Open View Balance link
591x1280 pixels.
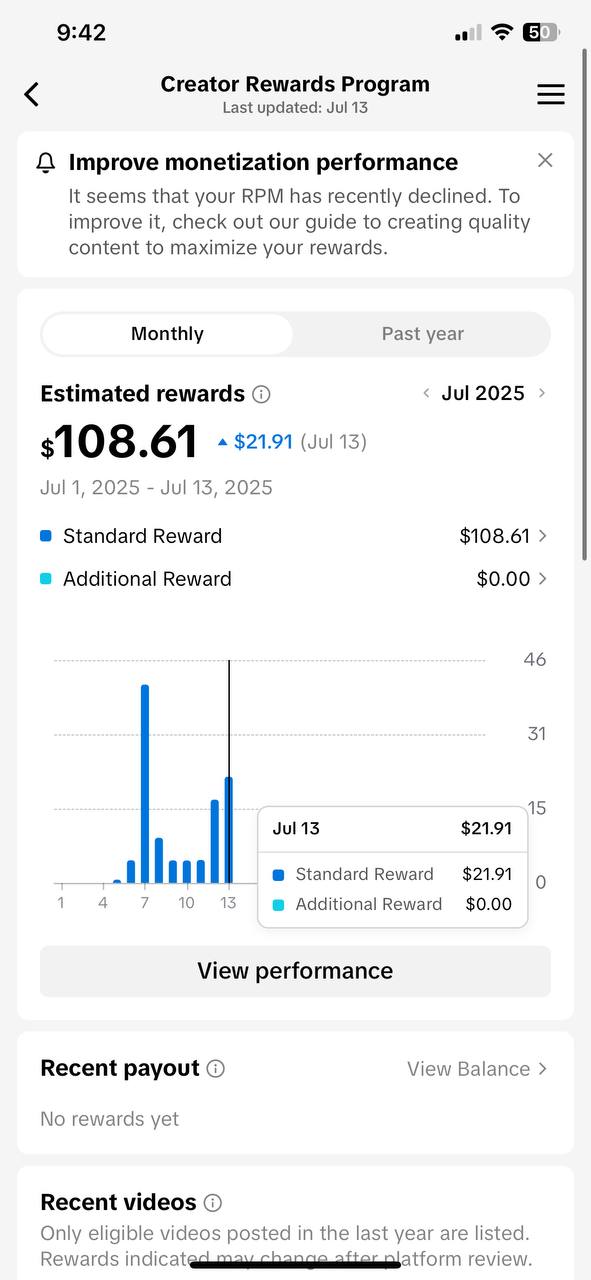[477, 1069]
